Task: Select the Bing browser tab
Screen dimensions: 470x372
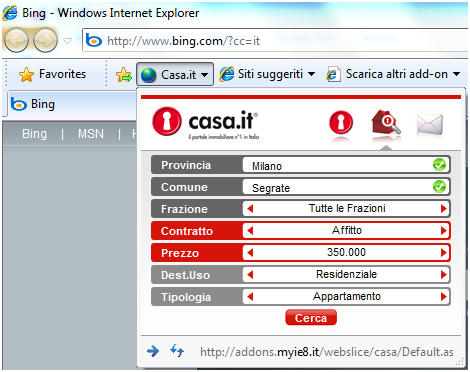Action: click(72, 104)
